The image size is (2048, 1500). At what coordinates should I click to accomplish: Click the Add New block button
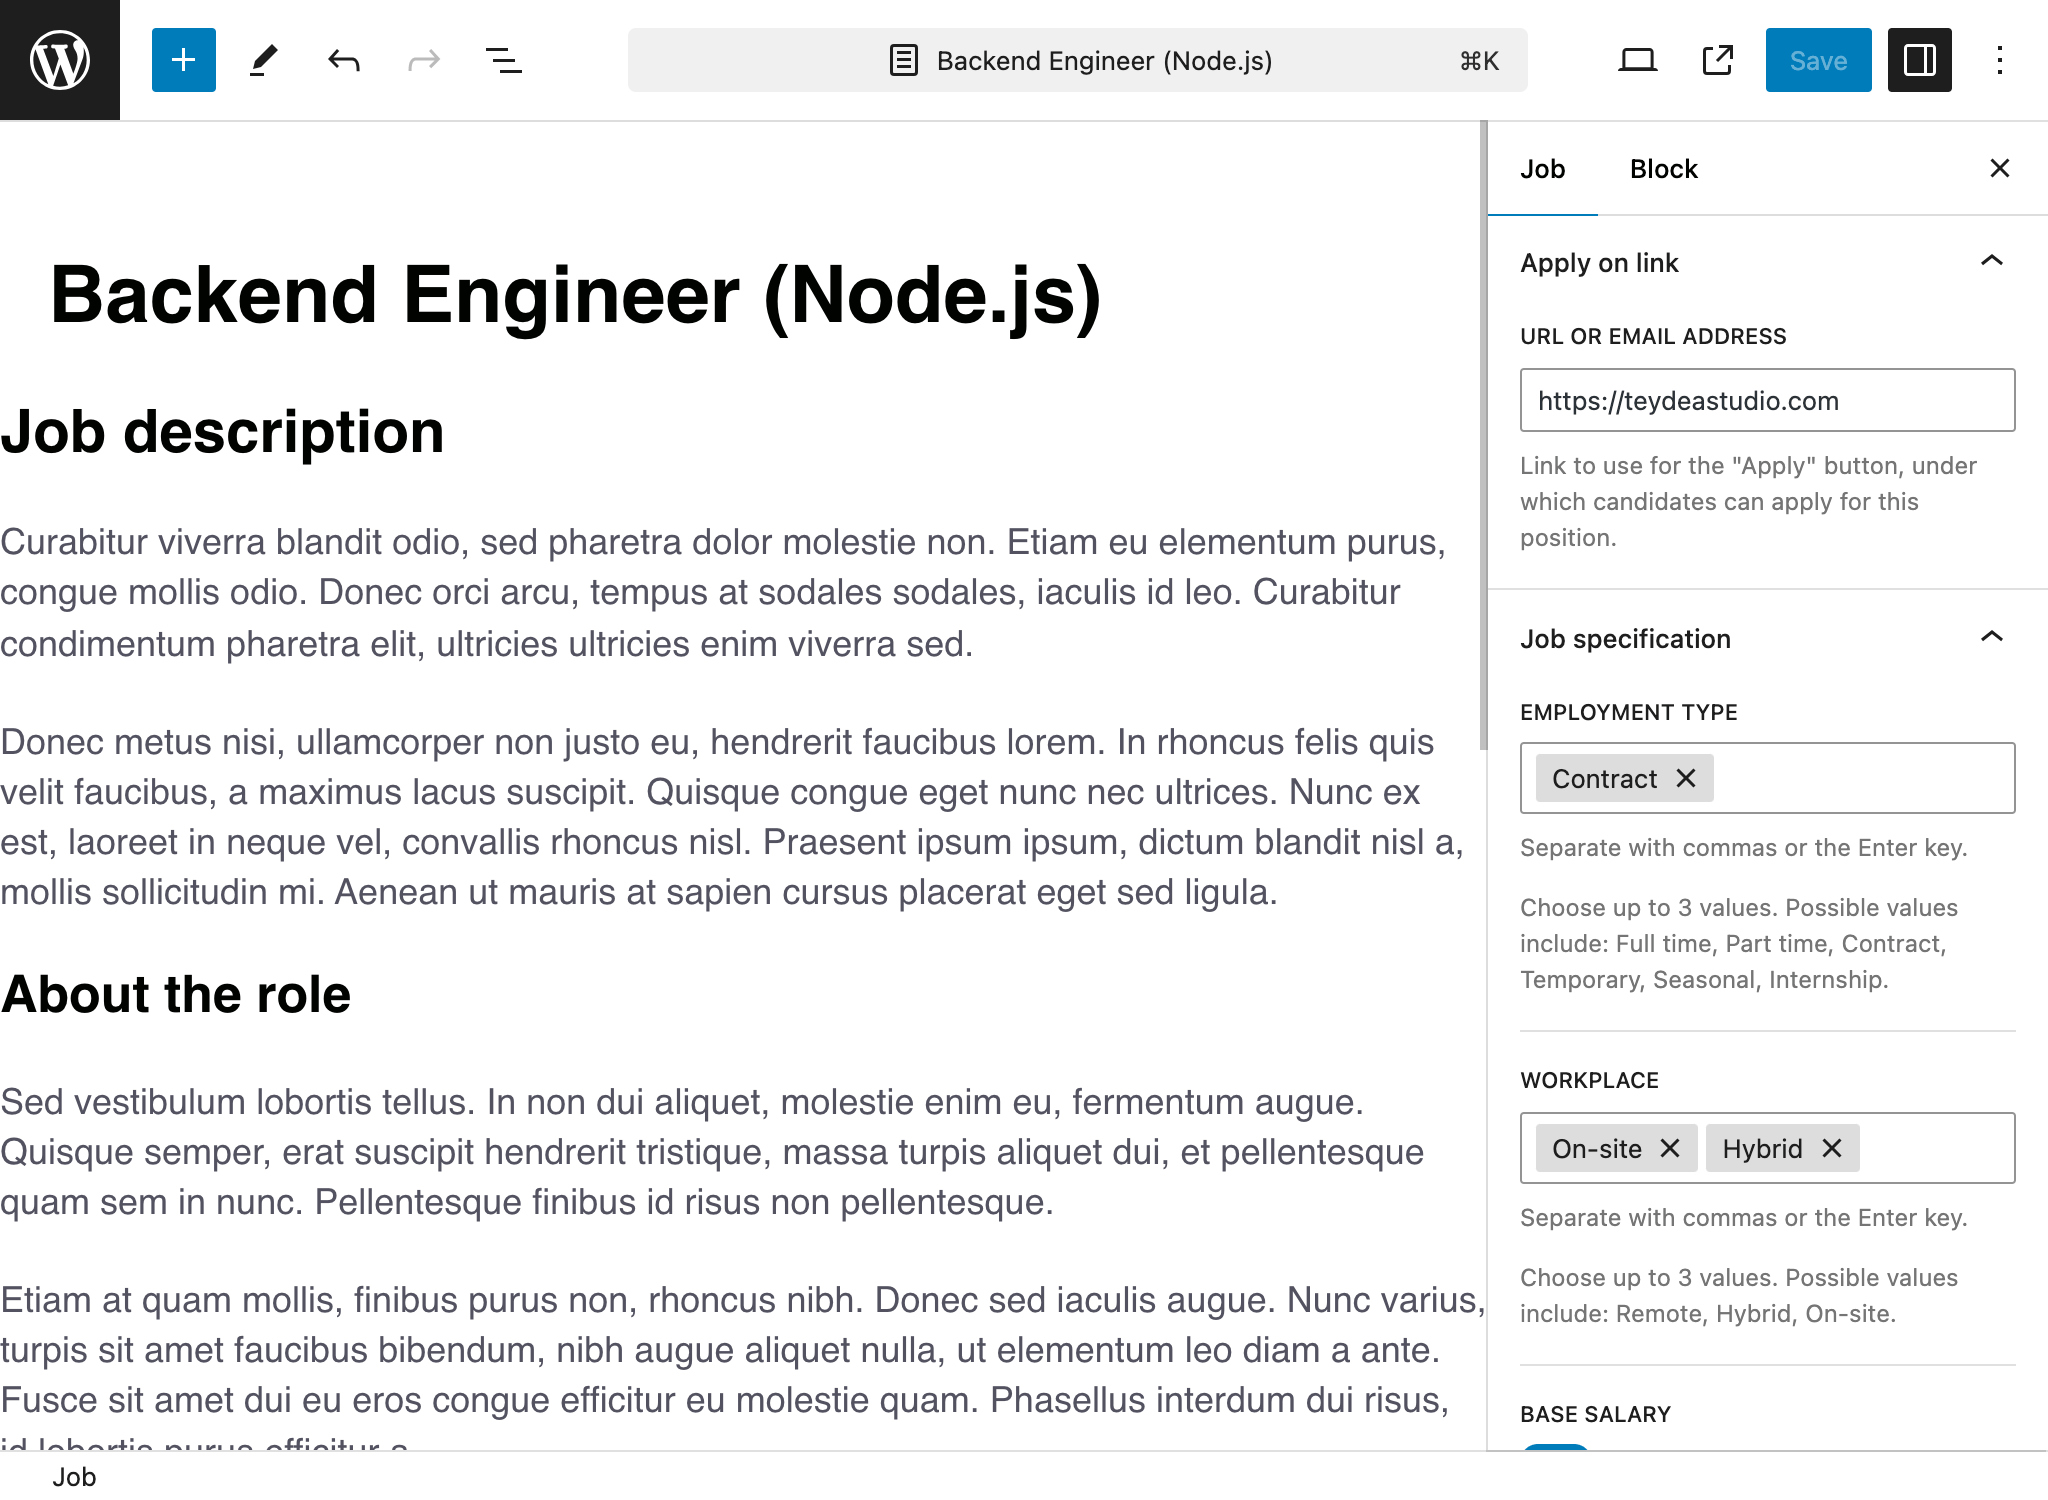pos(180,60)
